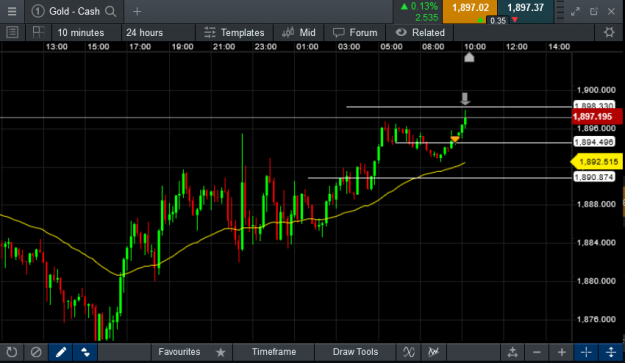This screenshot has width=625, height=363.
Task: Toggle the crosshair cursor button
Action: (x=586, y=352)
